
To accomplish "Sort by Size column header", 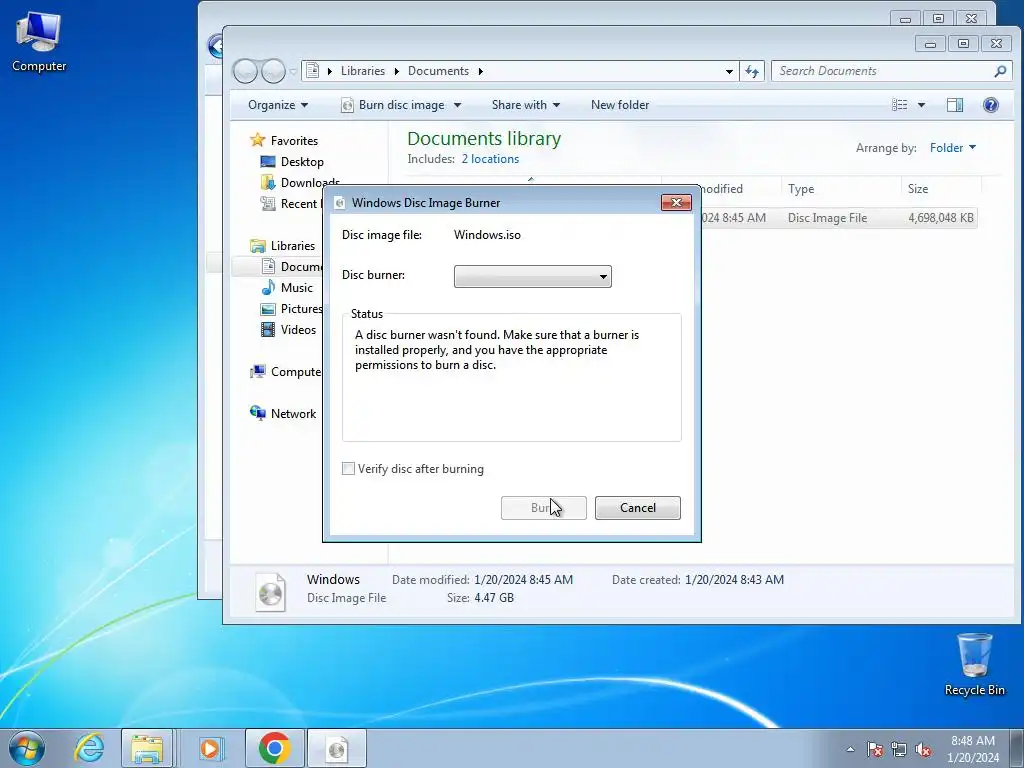I will (x=940, y=189).
